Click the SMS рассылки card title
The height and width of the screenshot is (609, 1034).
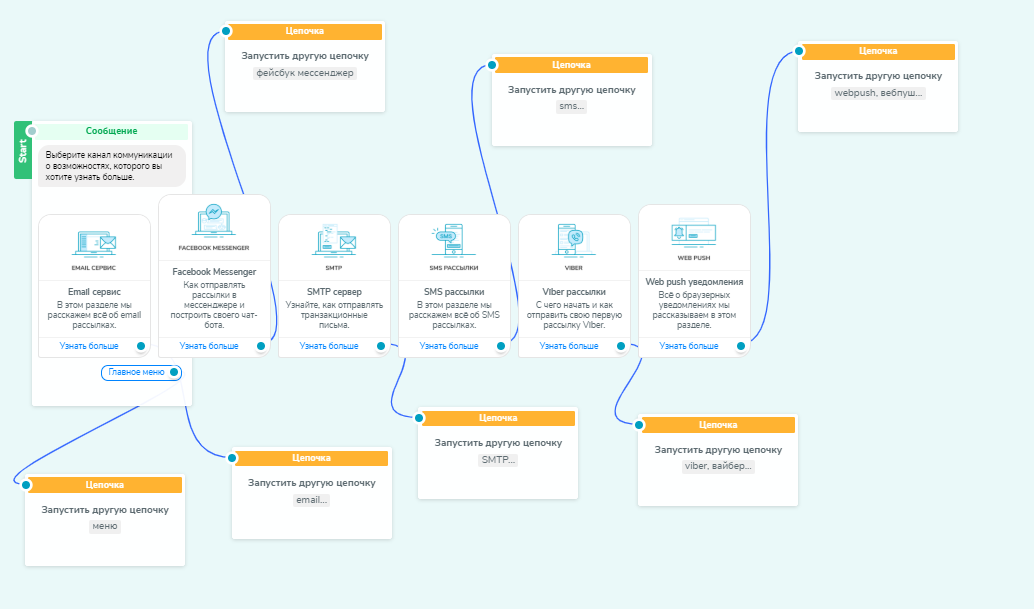(x=454, y=291)
